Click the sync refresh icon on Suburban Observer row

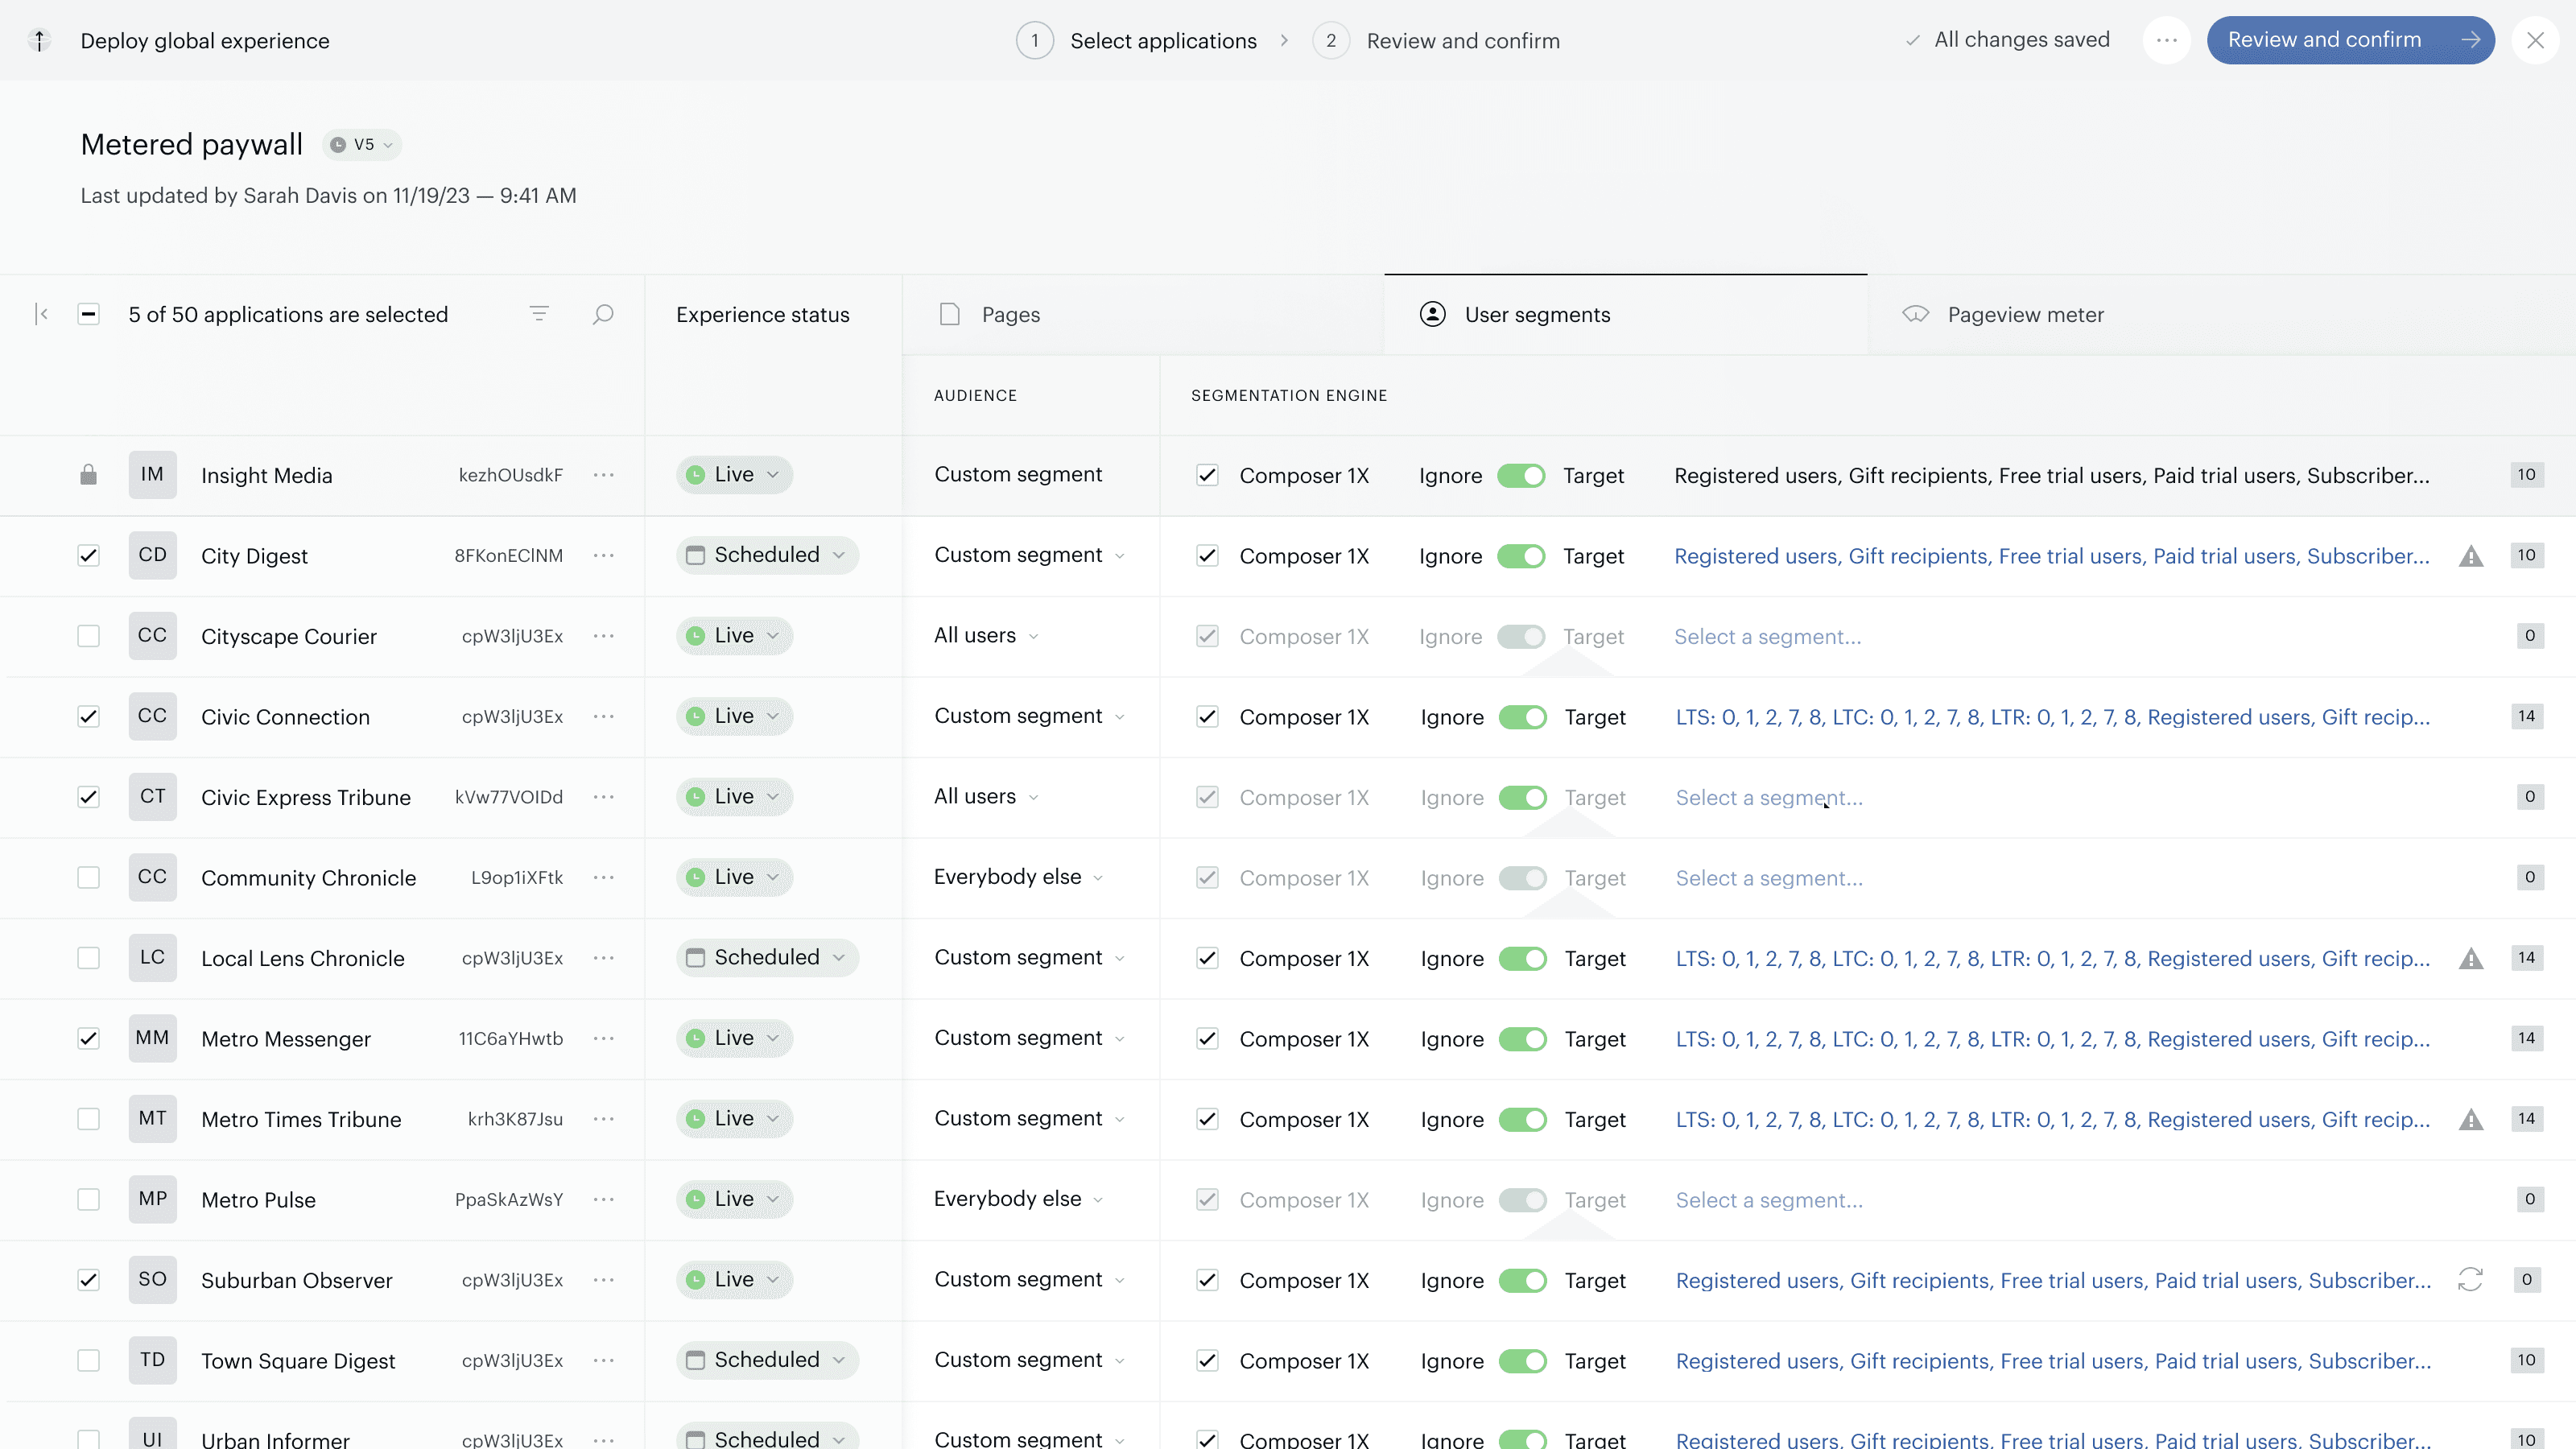2470,1280
